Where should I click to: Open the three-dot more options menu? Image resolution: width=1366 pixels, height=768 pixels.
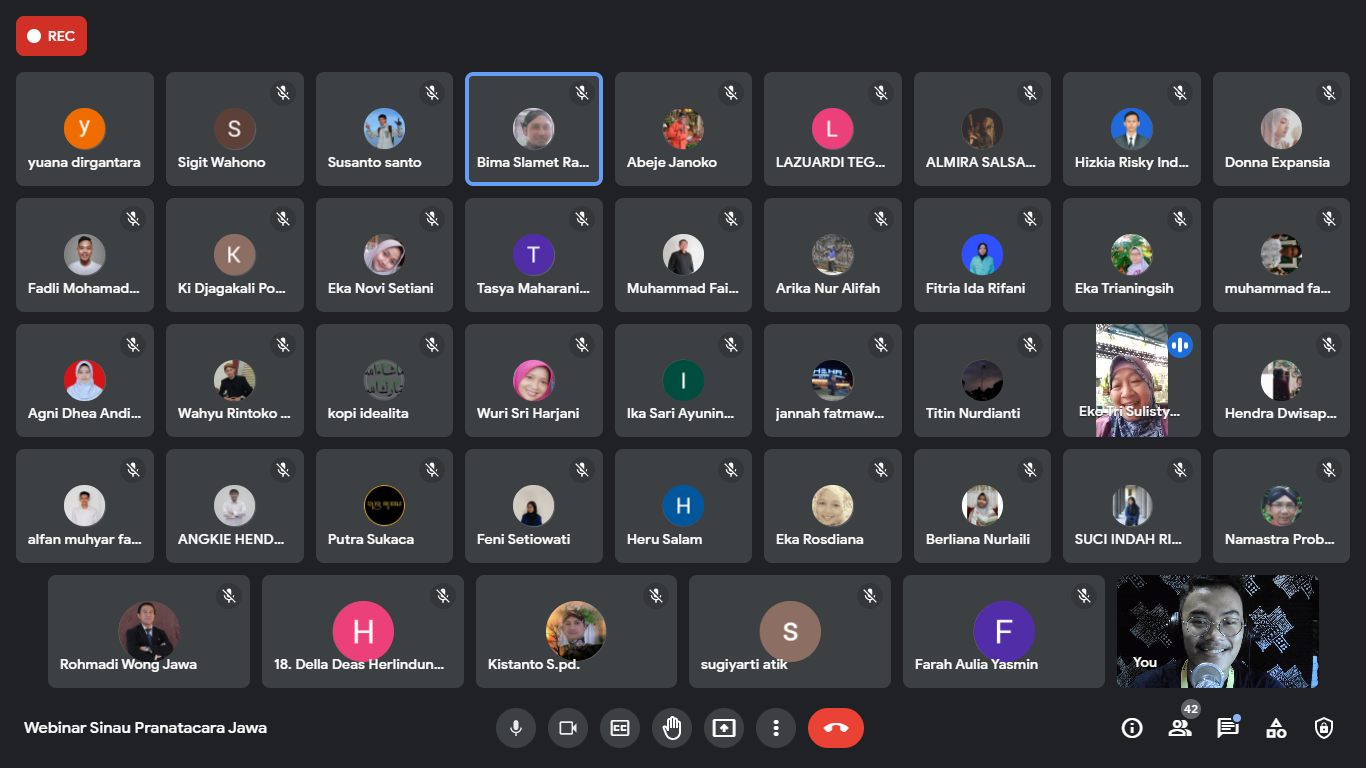pos(776,728)
